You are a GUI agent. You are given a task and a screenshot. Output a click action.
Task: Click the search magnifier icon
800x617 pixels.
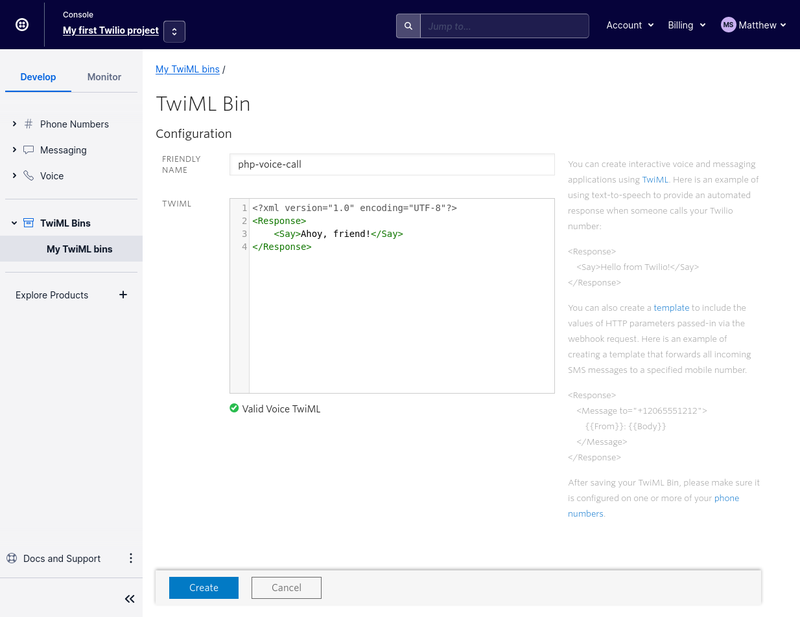pos(408,25)
